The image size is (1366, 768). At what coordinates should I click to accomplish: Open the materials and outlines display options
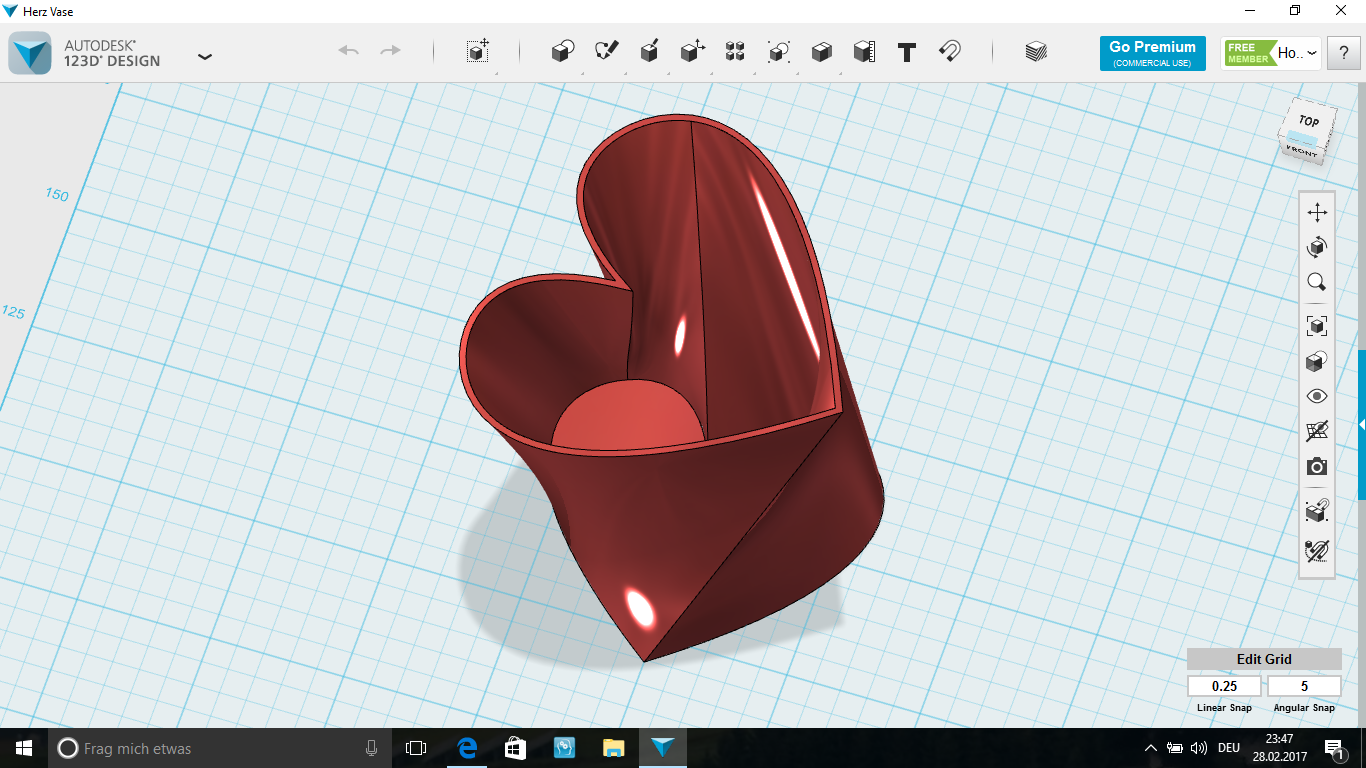point(1317,361)
